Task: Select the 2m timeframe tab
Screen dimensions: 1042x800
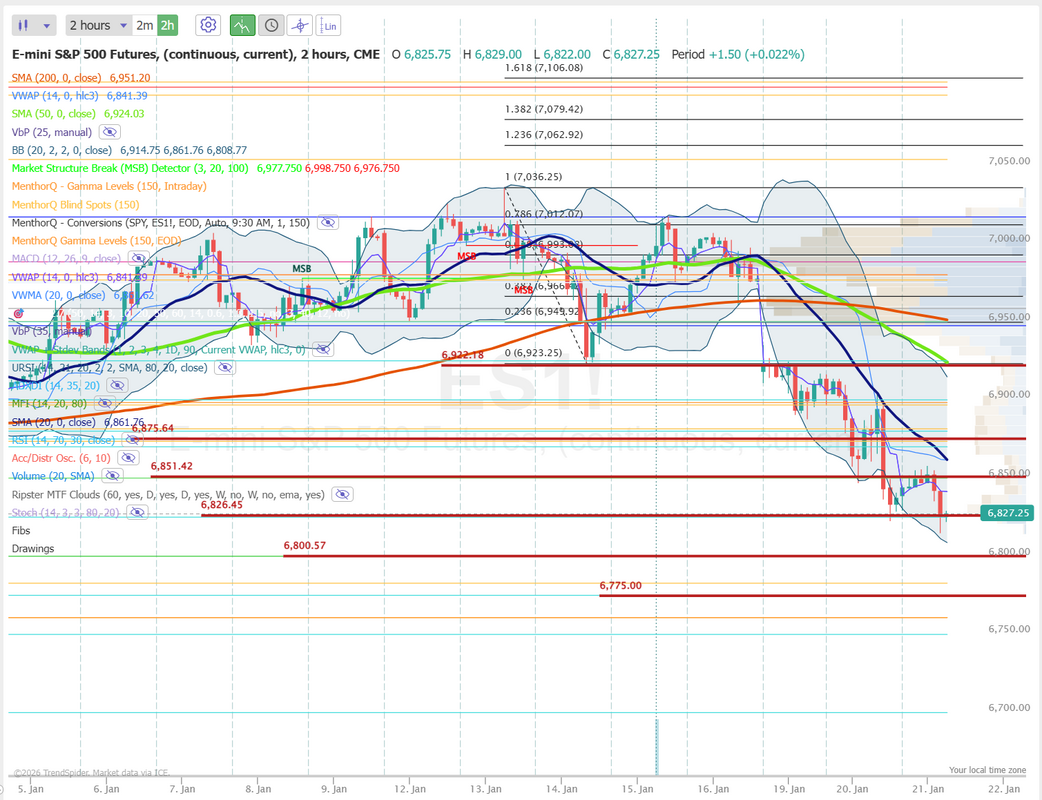Action: click(x=145, y=25)
